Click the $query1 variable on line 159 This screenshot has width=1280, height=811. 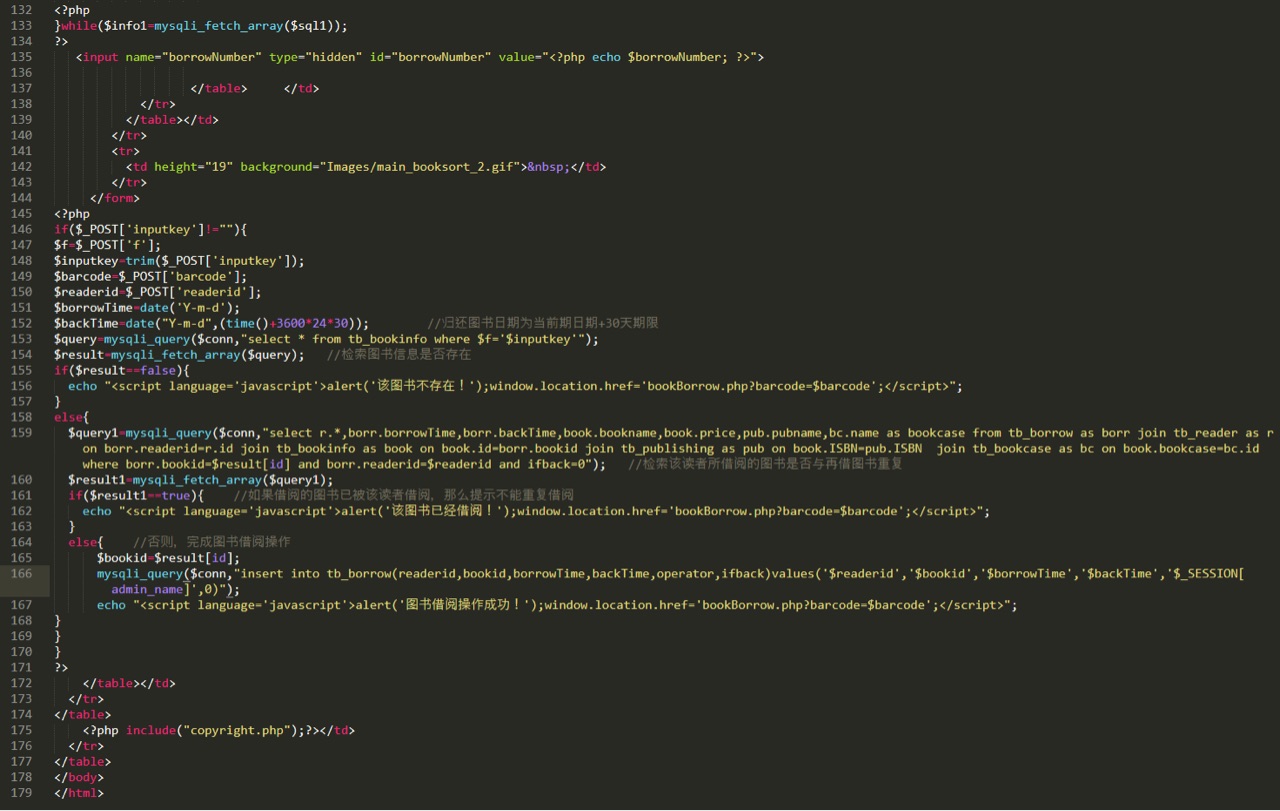click(93, 433)
